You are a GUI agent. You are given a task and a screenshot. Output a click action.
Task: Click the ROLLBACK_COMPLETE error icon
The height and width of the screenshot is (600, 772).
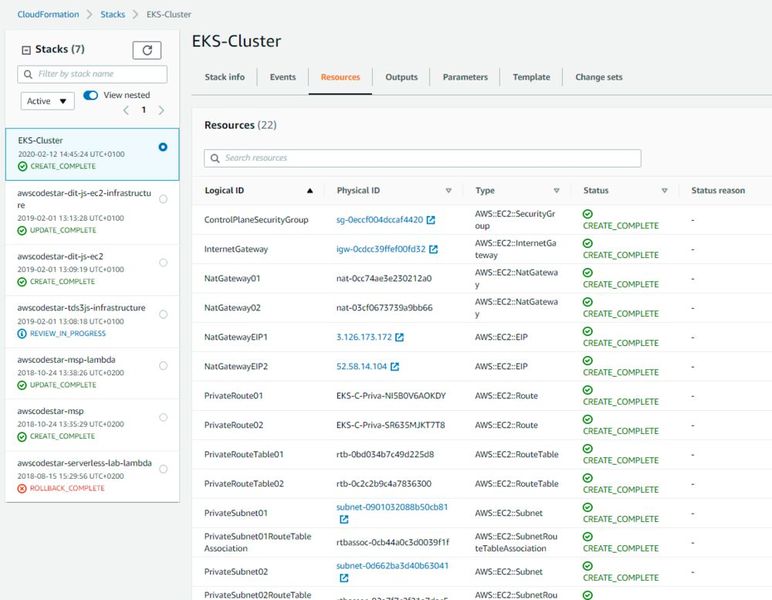point(22,488)
